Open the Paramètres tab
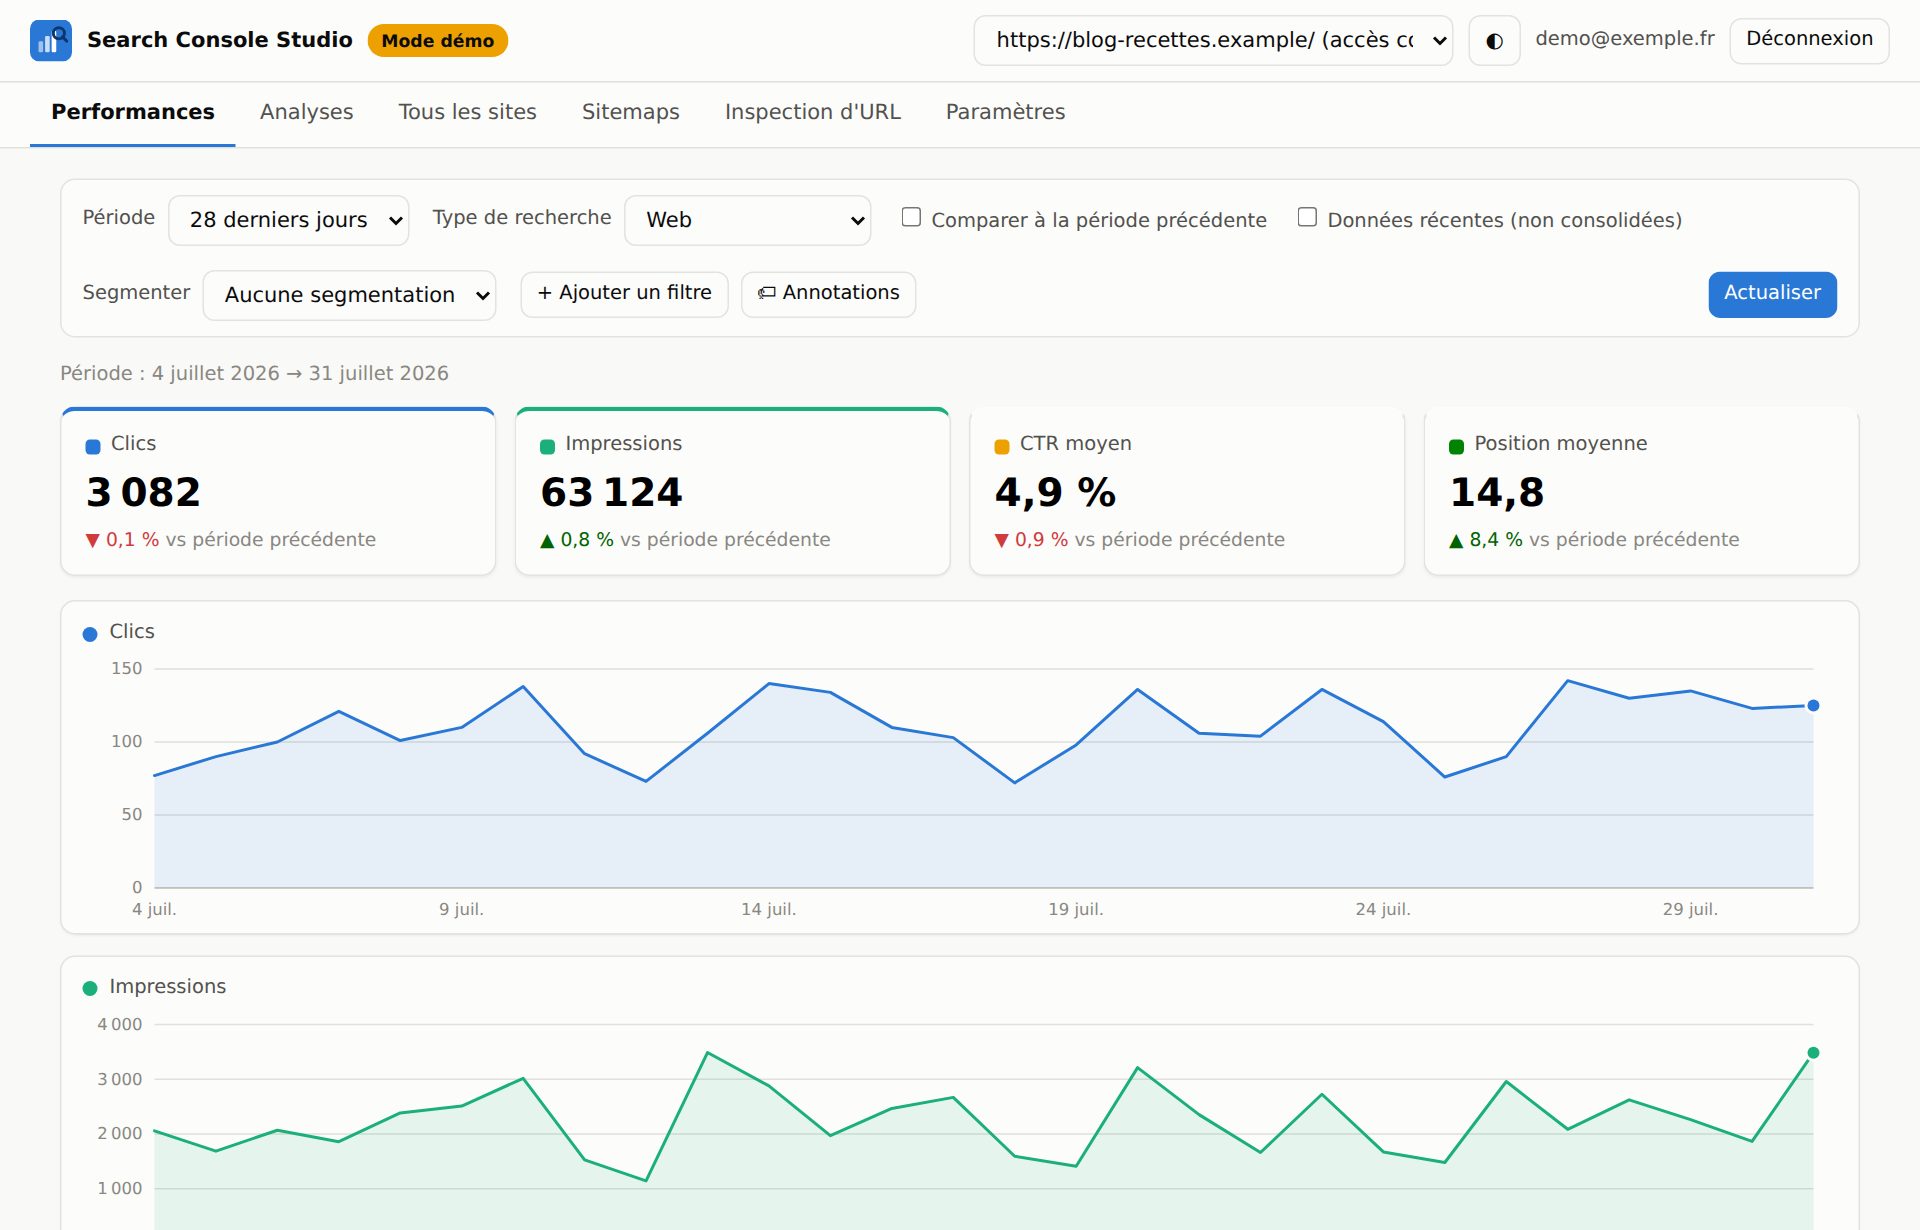The image size is (1920, 1230). point(1005,112)
